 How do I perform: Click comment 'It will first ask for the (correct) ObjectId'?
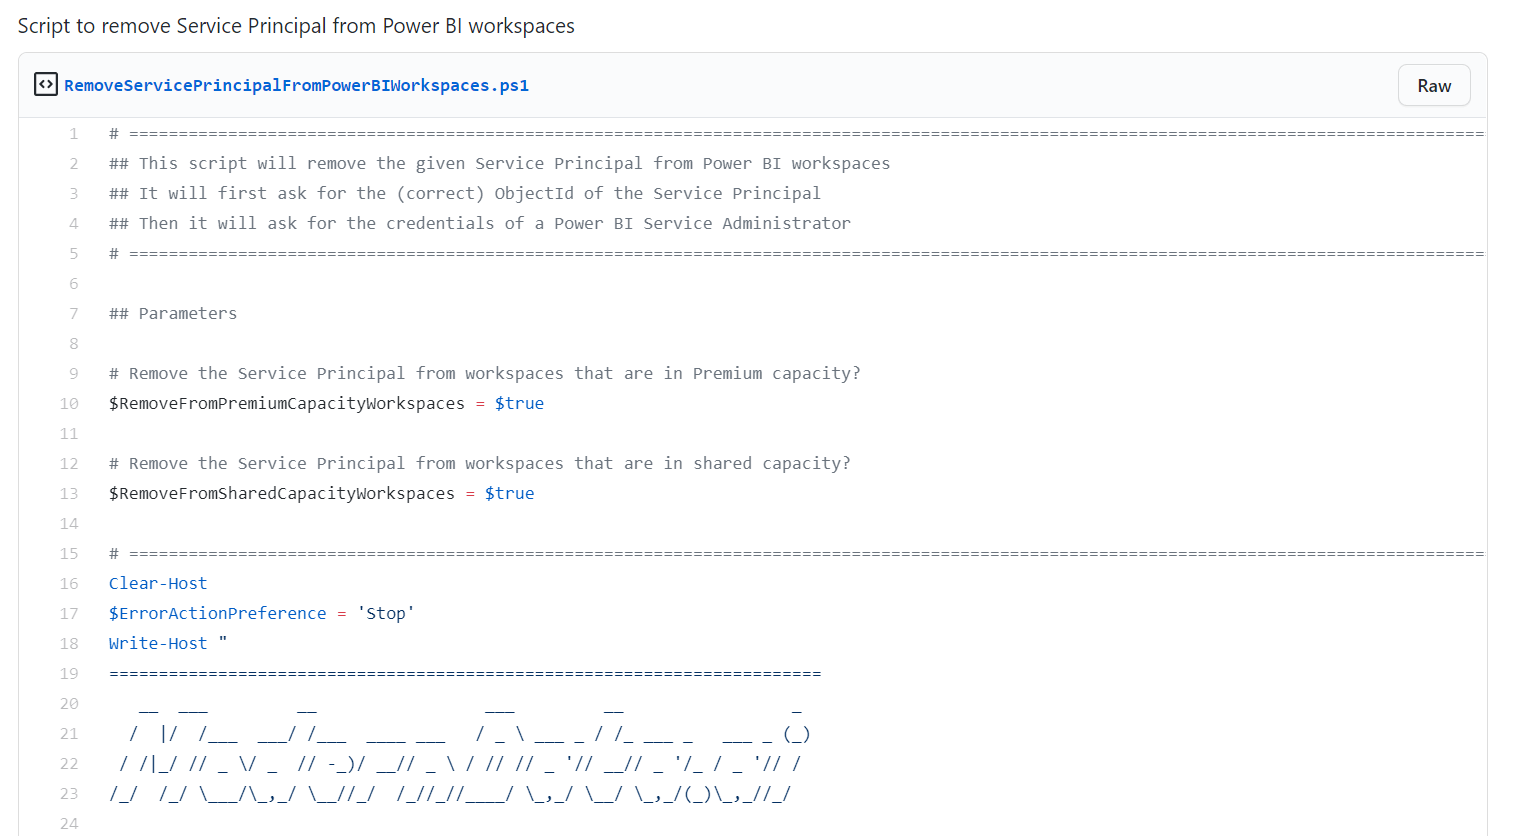[465, 194]
